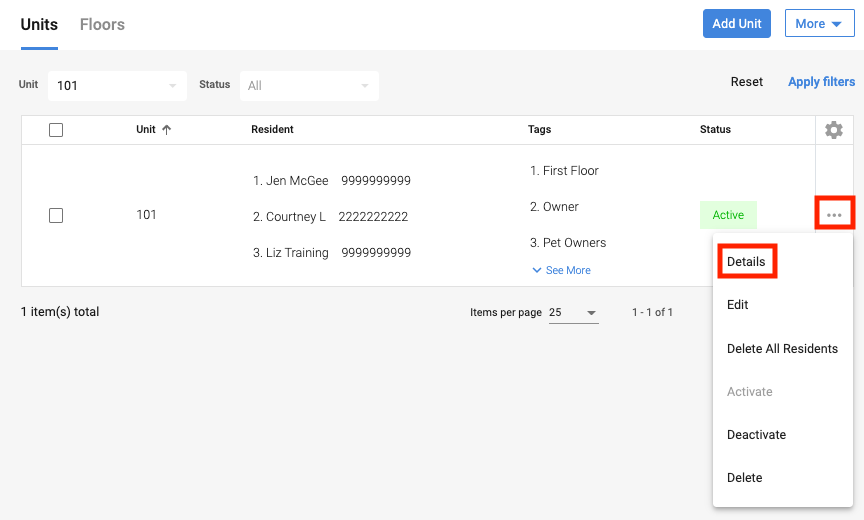Viewport: 864px width, 520px height.
Task: Click the Add Unit button
Action: coord(736,24)
